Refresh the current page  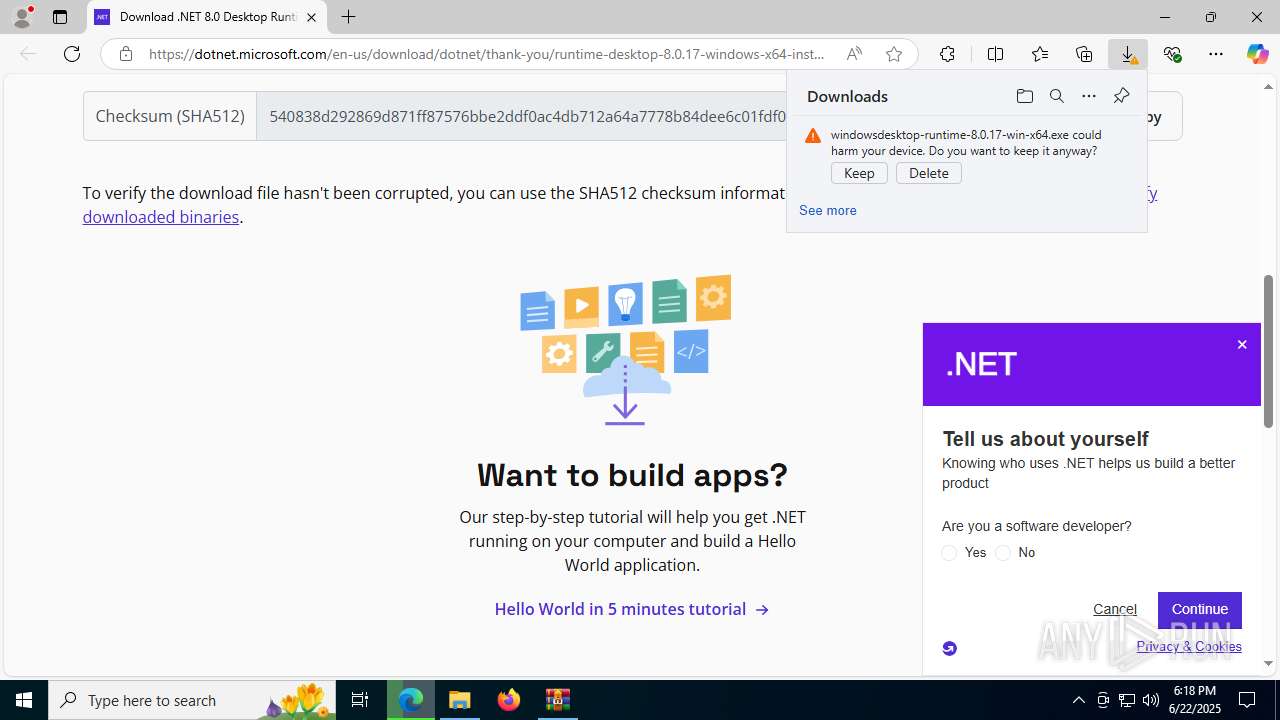coord(72,54)
